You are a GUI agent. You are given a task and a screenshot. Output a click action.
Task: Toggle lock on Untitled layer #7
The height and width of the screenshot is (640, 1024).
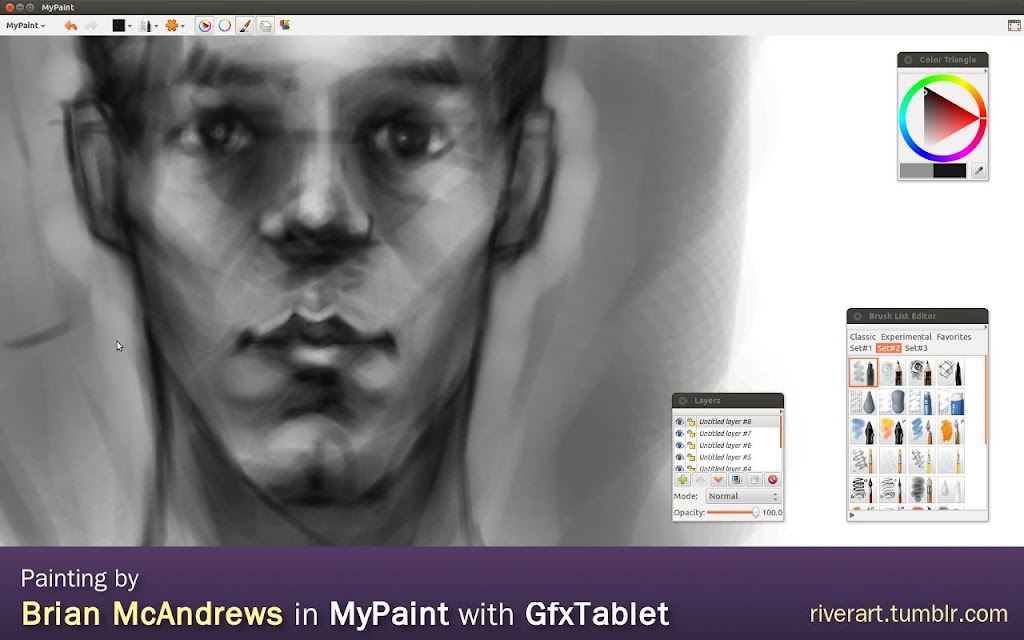pos(691,434)
